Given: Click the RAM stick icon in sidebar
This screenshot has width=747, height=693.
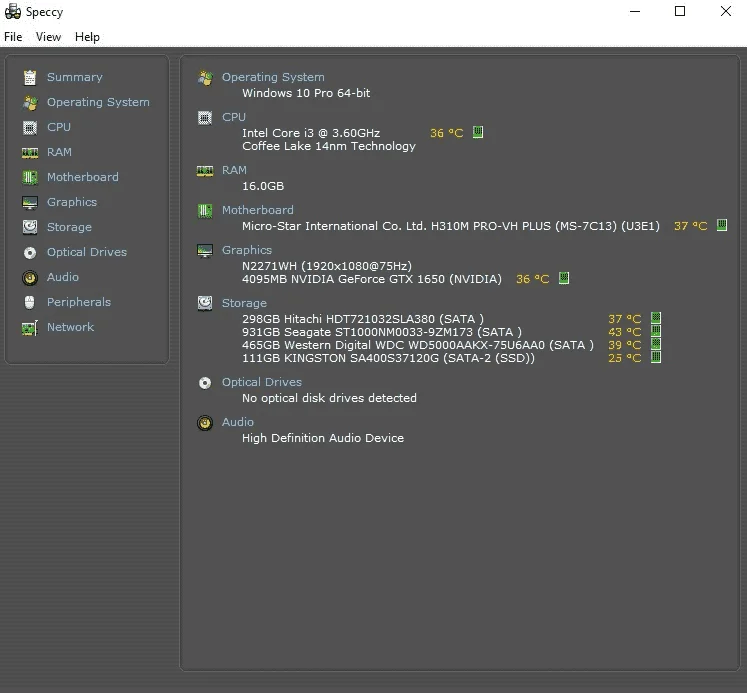Looking at the screenshot, I should [x=30, y=152].
